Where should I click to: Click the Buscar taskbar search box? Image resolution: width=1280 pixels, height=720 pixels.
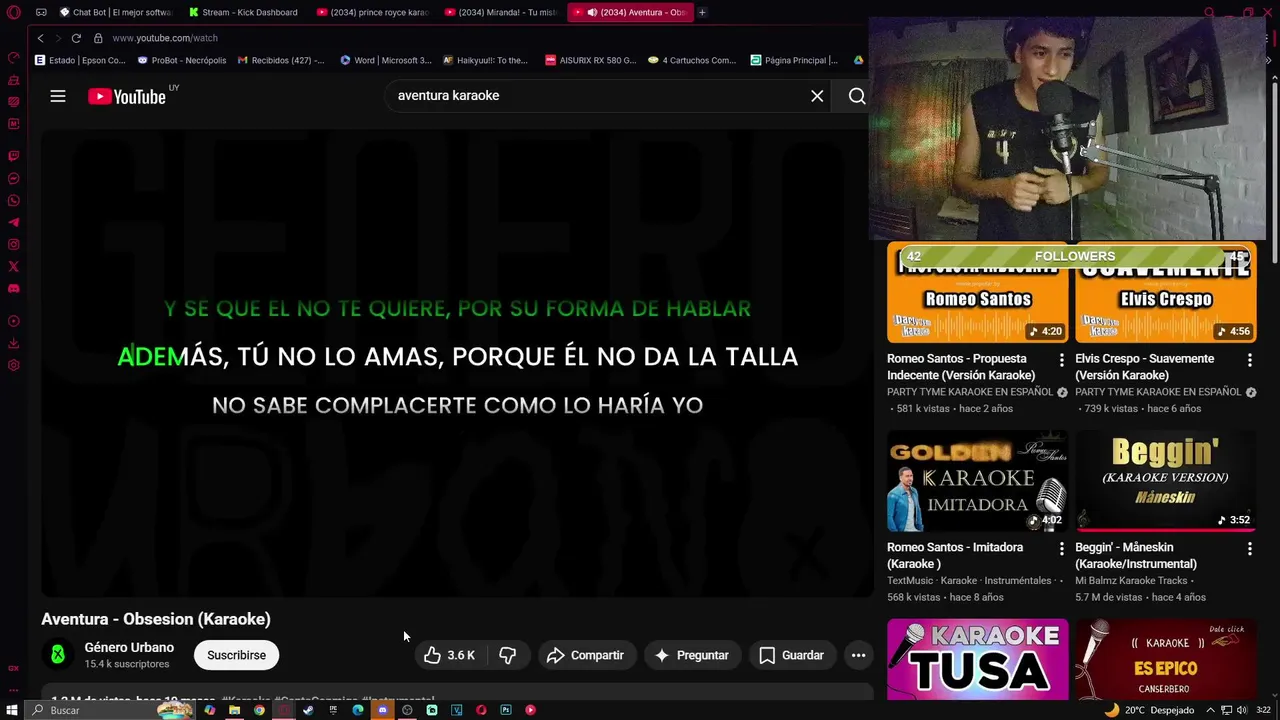click(110, 710)
